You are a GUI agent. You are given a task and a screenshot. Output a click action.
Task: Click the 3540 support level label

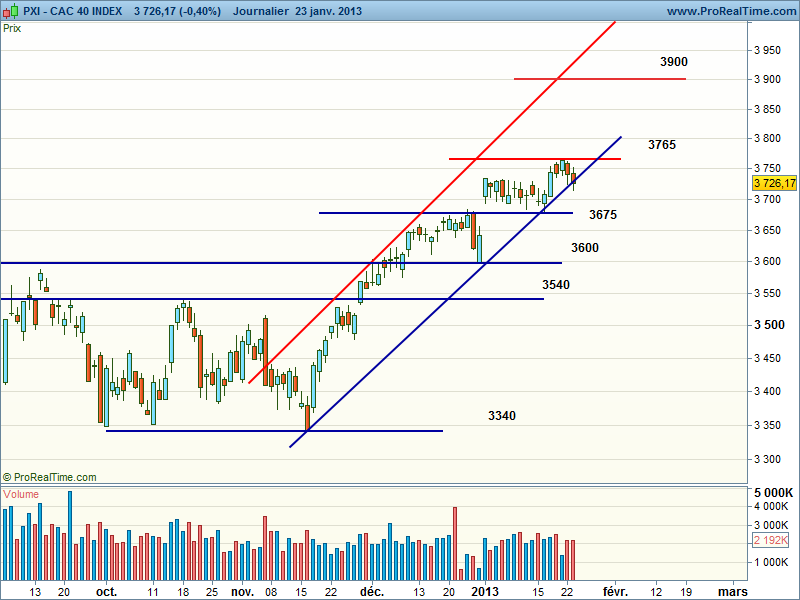coord(556,285)
